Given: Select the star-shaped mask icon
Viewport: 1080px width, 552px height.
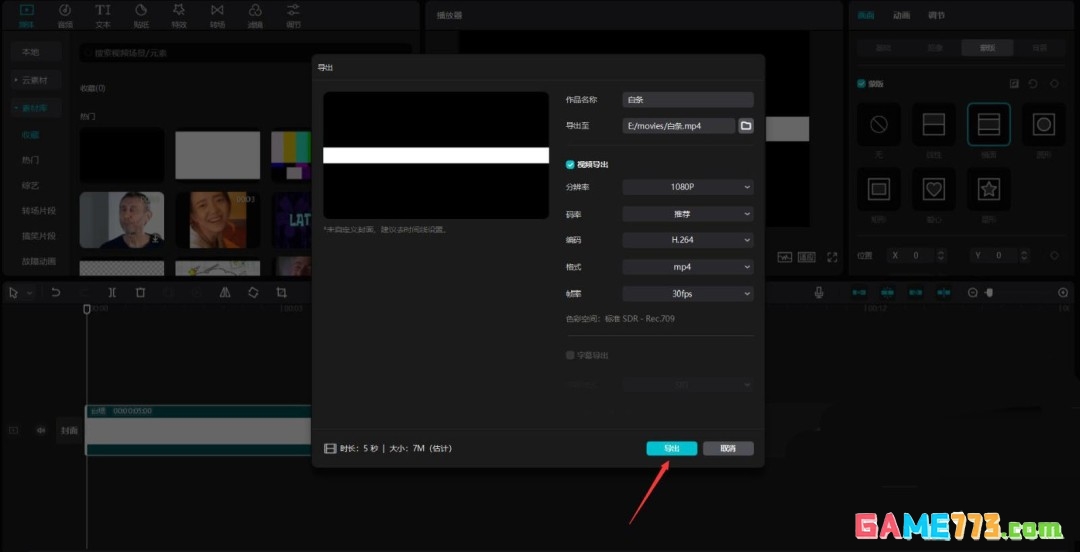Looking at the screenshot, I should tap(988, 188).
